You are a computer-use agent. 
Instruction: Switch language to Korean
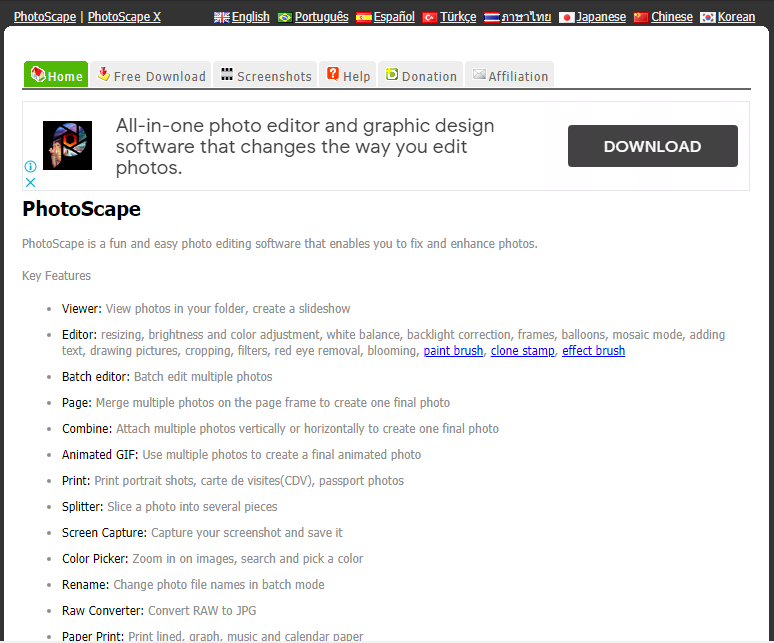[736, 17]
